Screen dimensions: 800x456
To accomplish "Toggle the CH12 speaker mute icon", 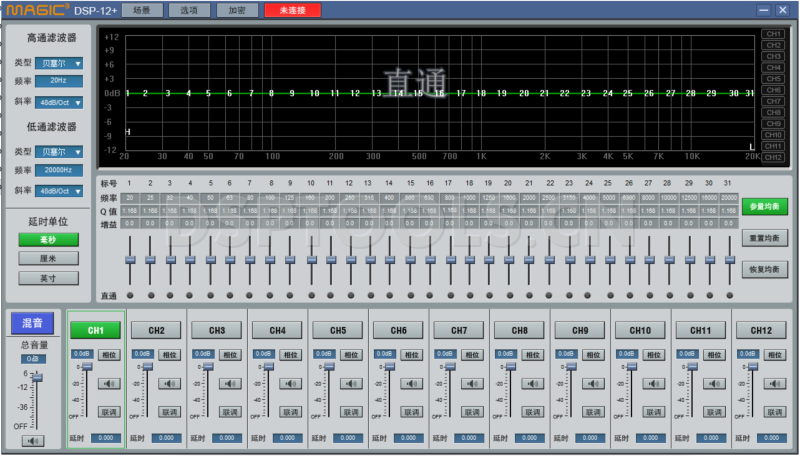I will [774, 383].
